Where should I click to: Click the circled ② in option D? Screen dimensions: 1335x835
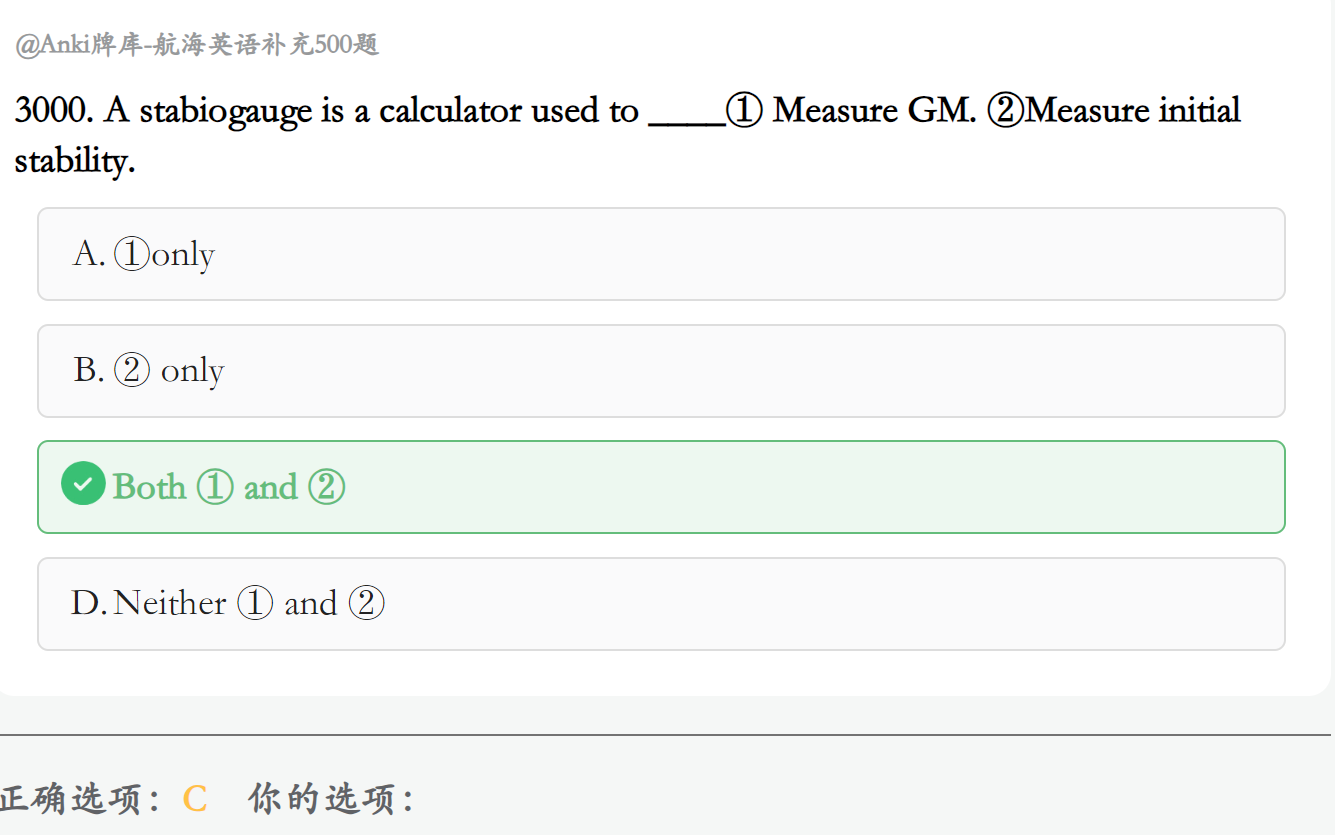[366, 604]
